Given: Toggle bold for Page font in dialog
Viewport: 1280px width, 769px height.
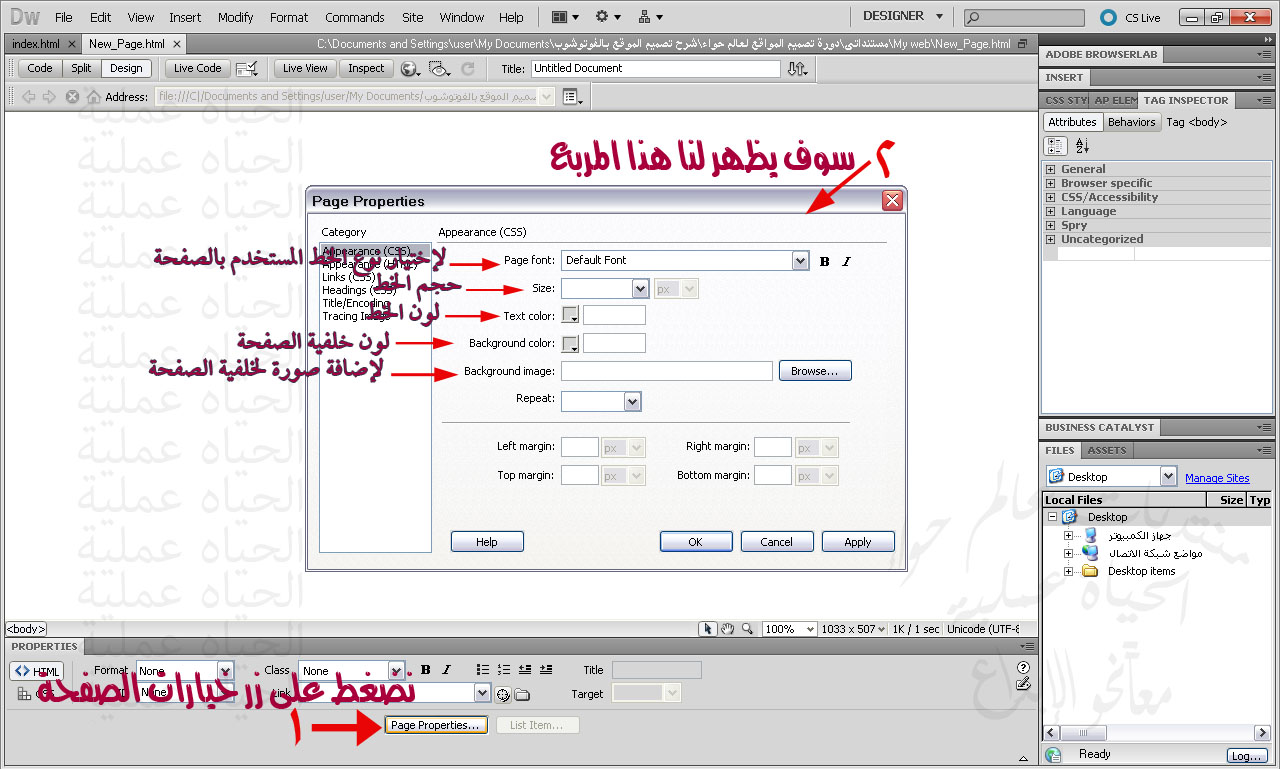Looking at the screenshot, I should (x=825, y=262).
